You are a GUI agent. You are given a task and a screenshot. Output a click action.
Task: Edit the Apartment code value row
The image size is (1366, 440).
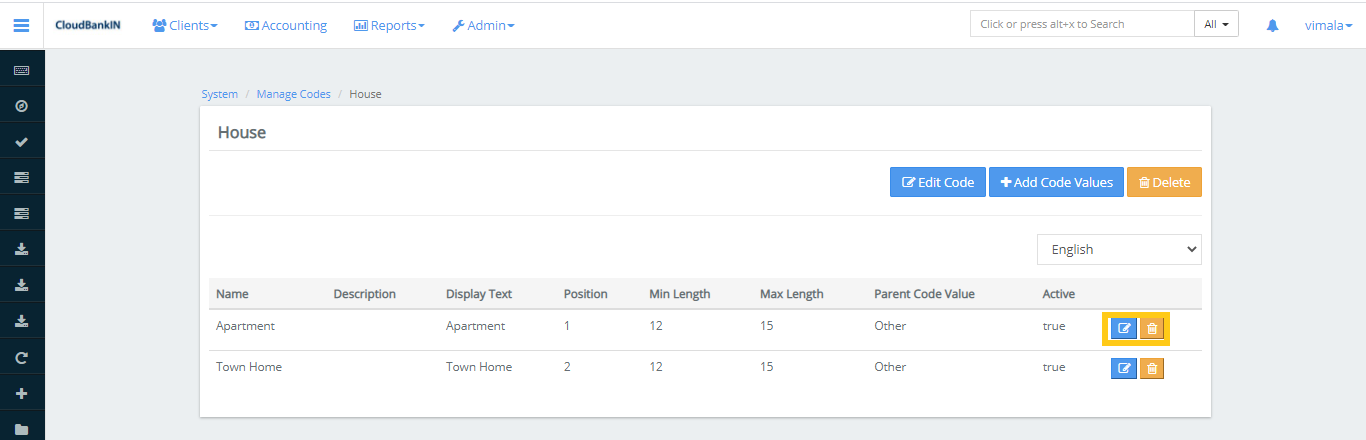[1124, 328]
